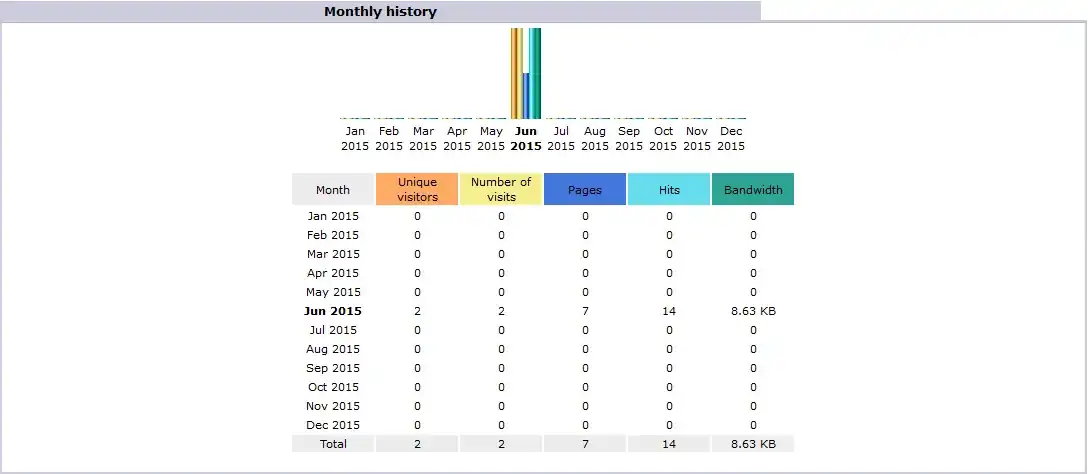
Task: Select the Jan 2015 row label in the table
Action: pyautogui.click(x=333, y=216)
